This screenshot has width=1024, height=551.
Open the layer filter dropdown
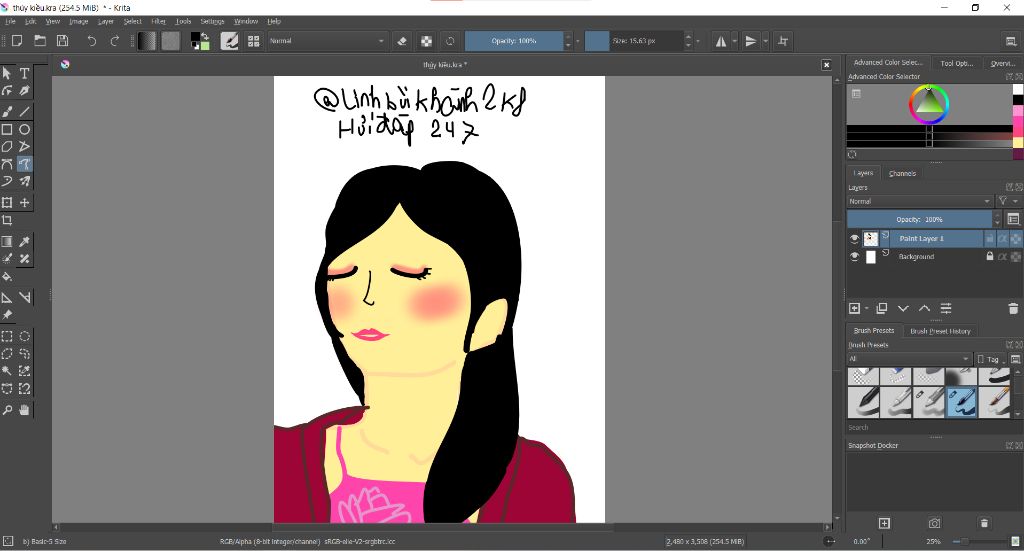click(x=1006, y=201)
